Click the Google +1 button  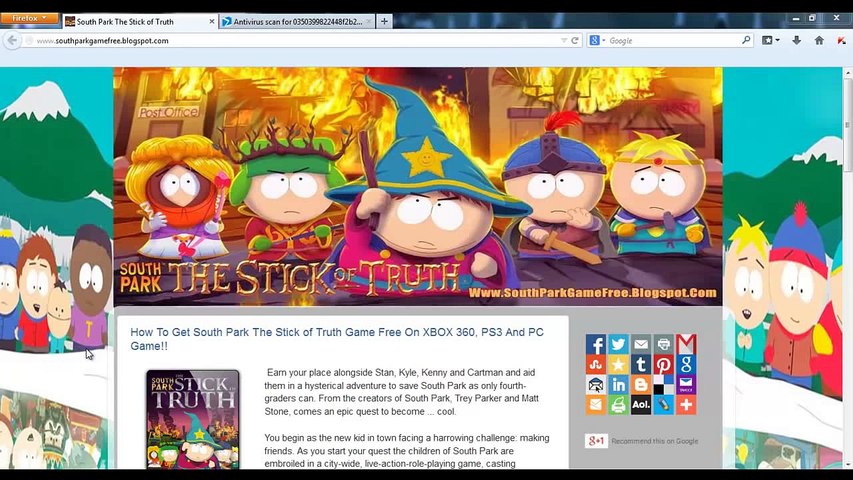(x=596, y=441)
